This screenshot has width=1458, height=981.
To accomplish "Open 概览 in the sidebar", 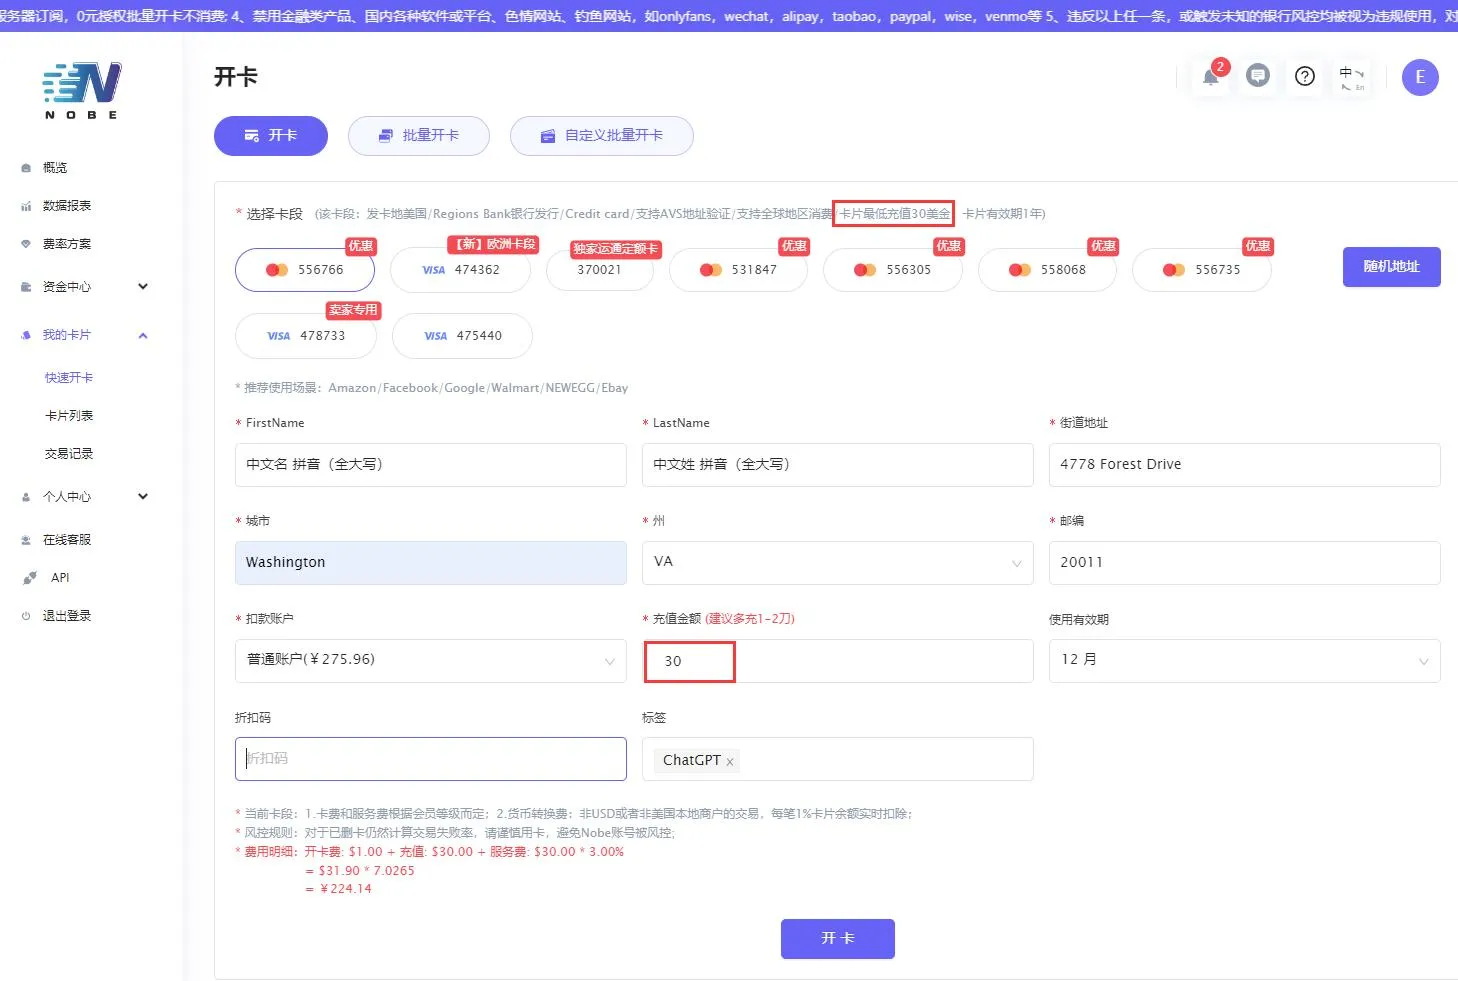I will 55,168.
